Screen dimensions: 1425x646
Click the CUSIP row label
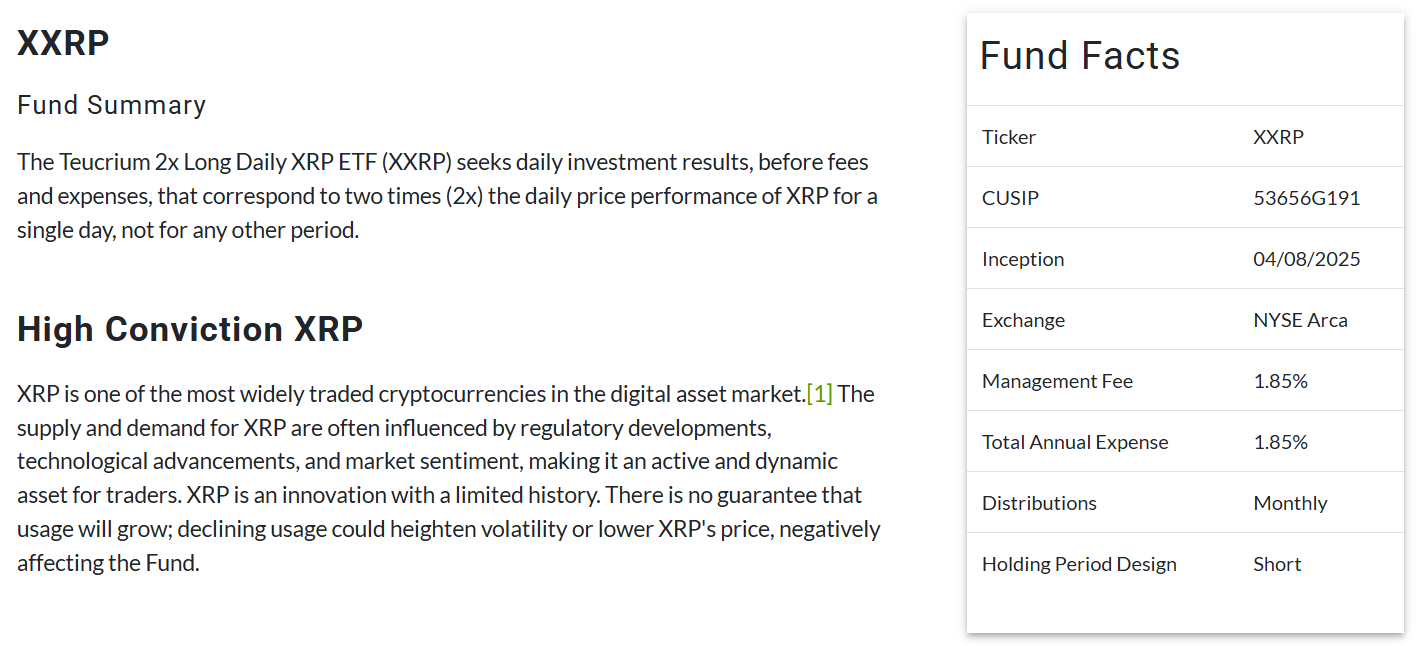tap(1010, 198)
